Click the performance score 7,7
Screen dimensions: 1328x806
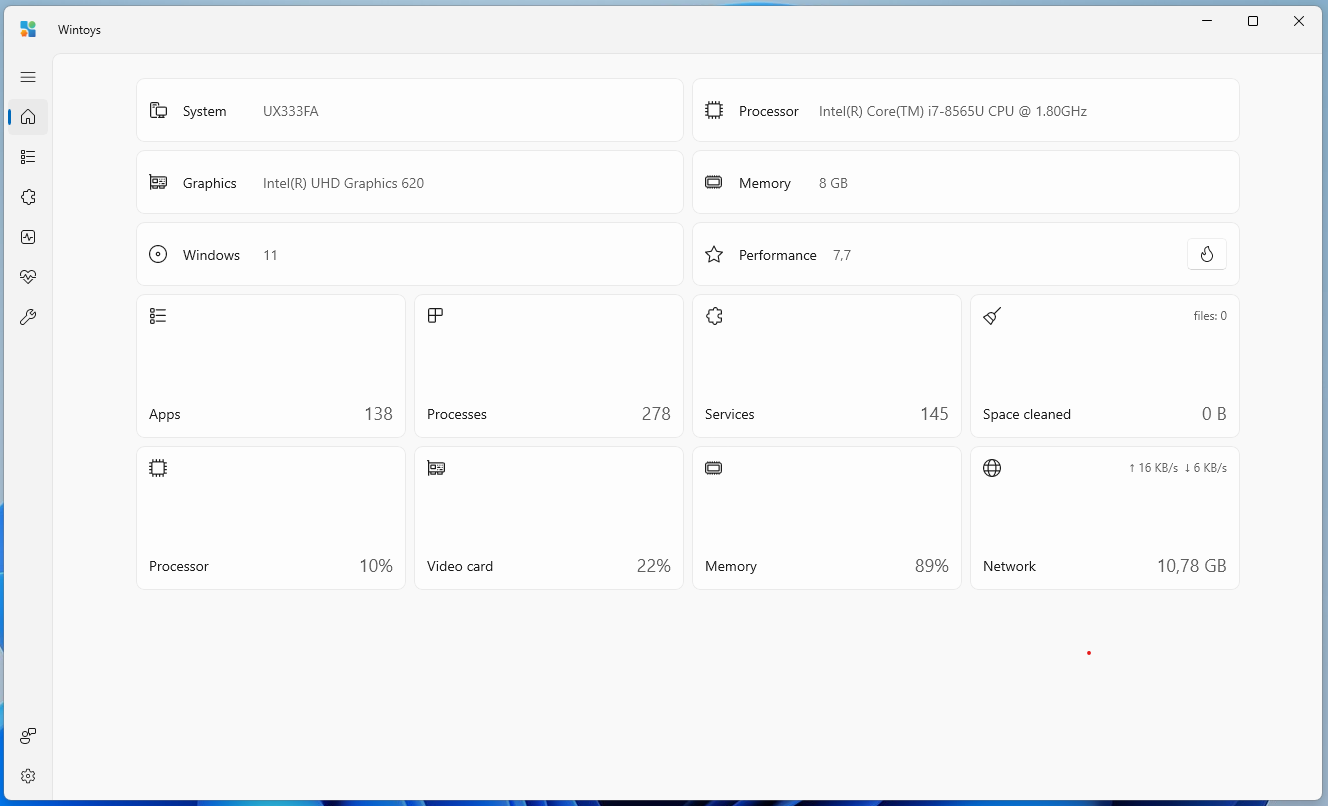(842, 255)
